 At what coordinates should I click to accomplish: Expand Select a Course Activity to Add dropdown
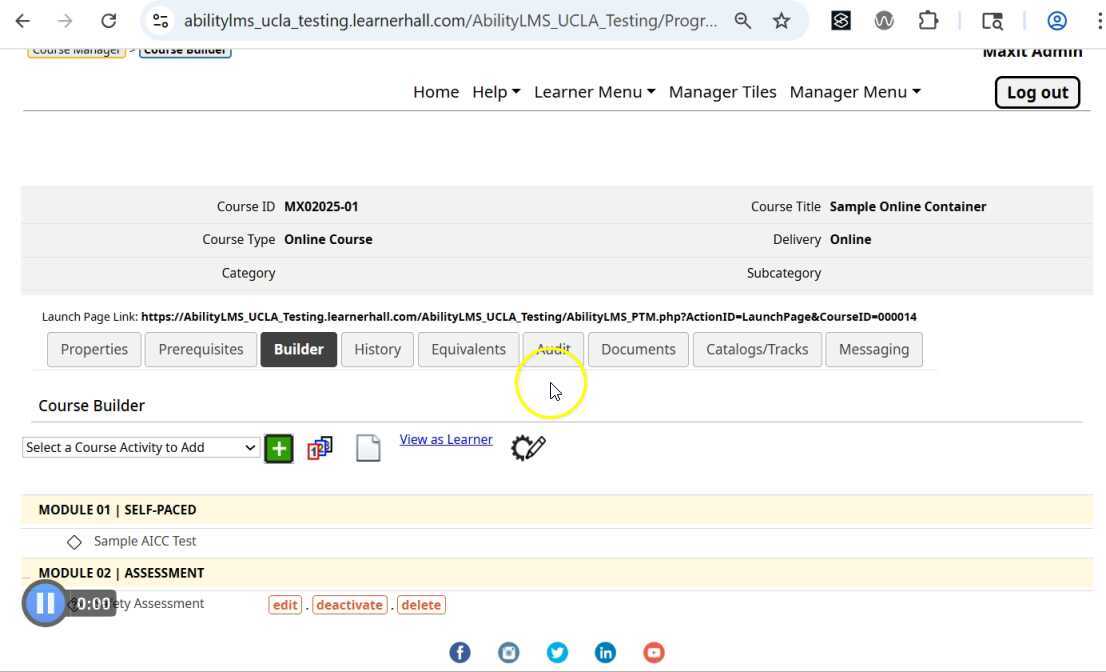(141, 447)
